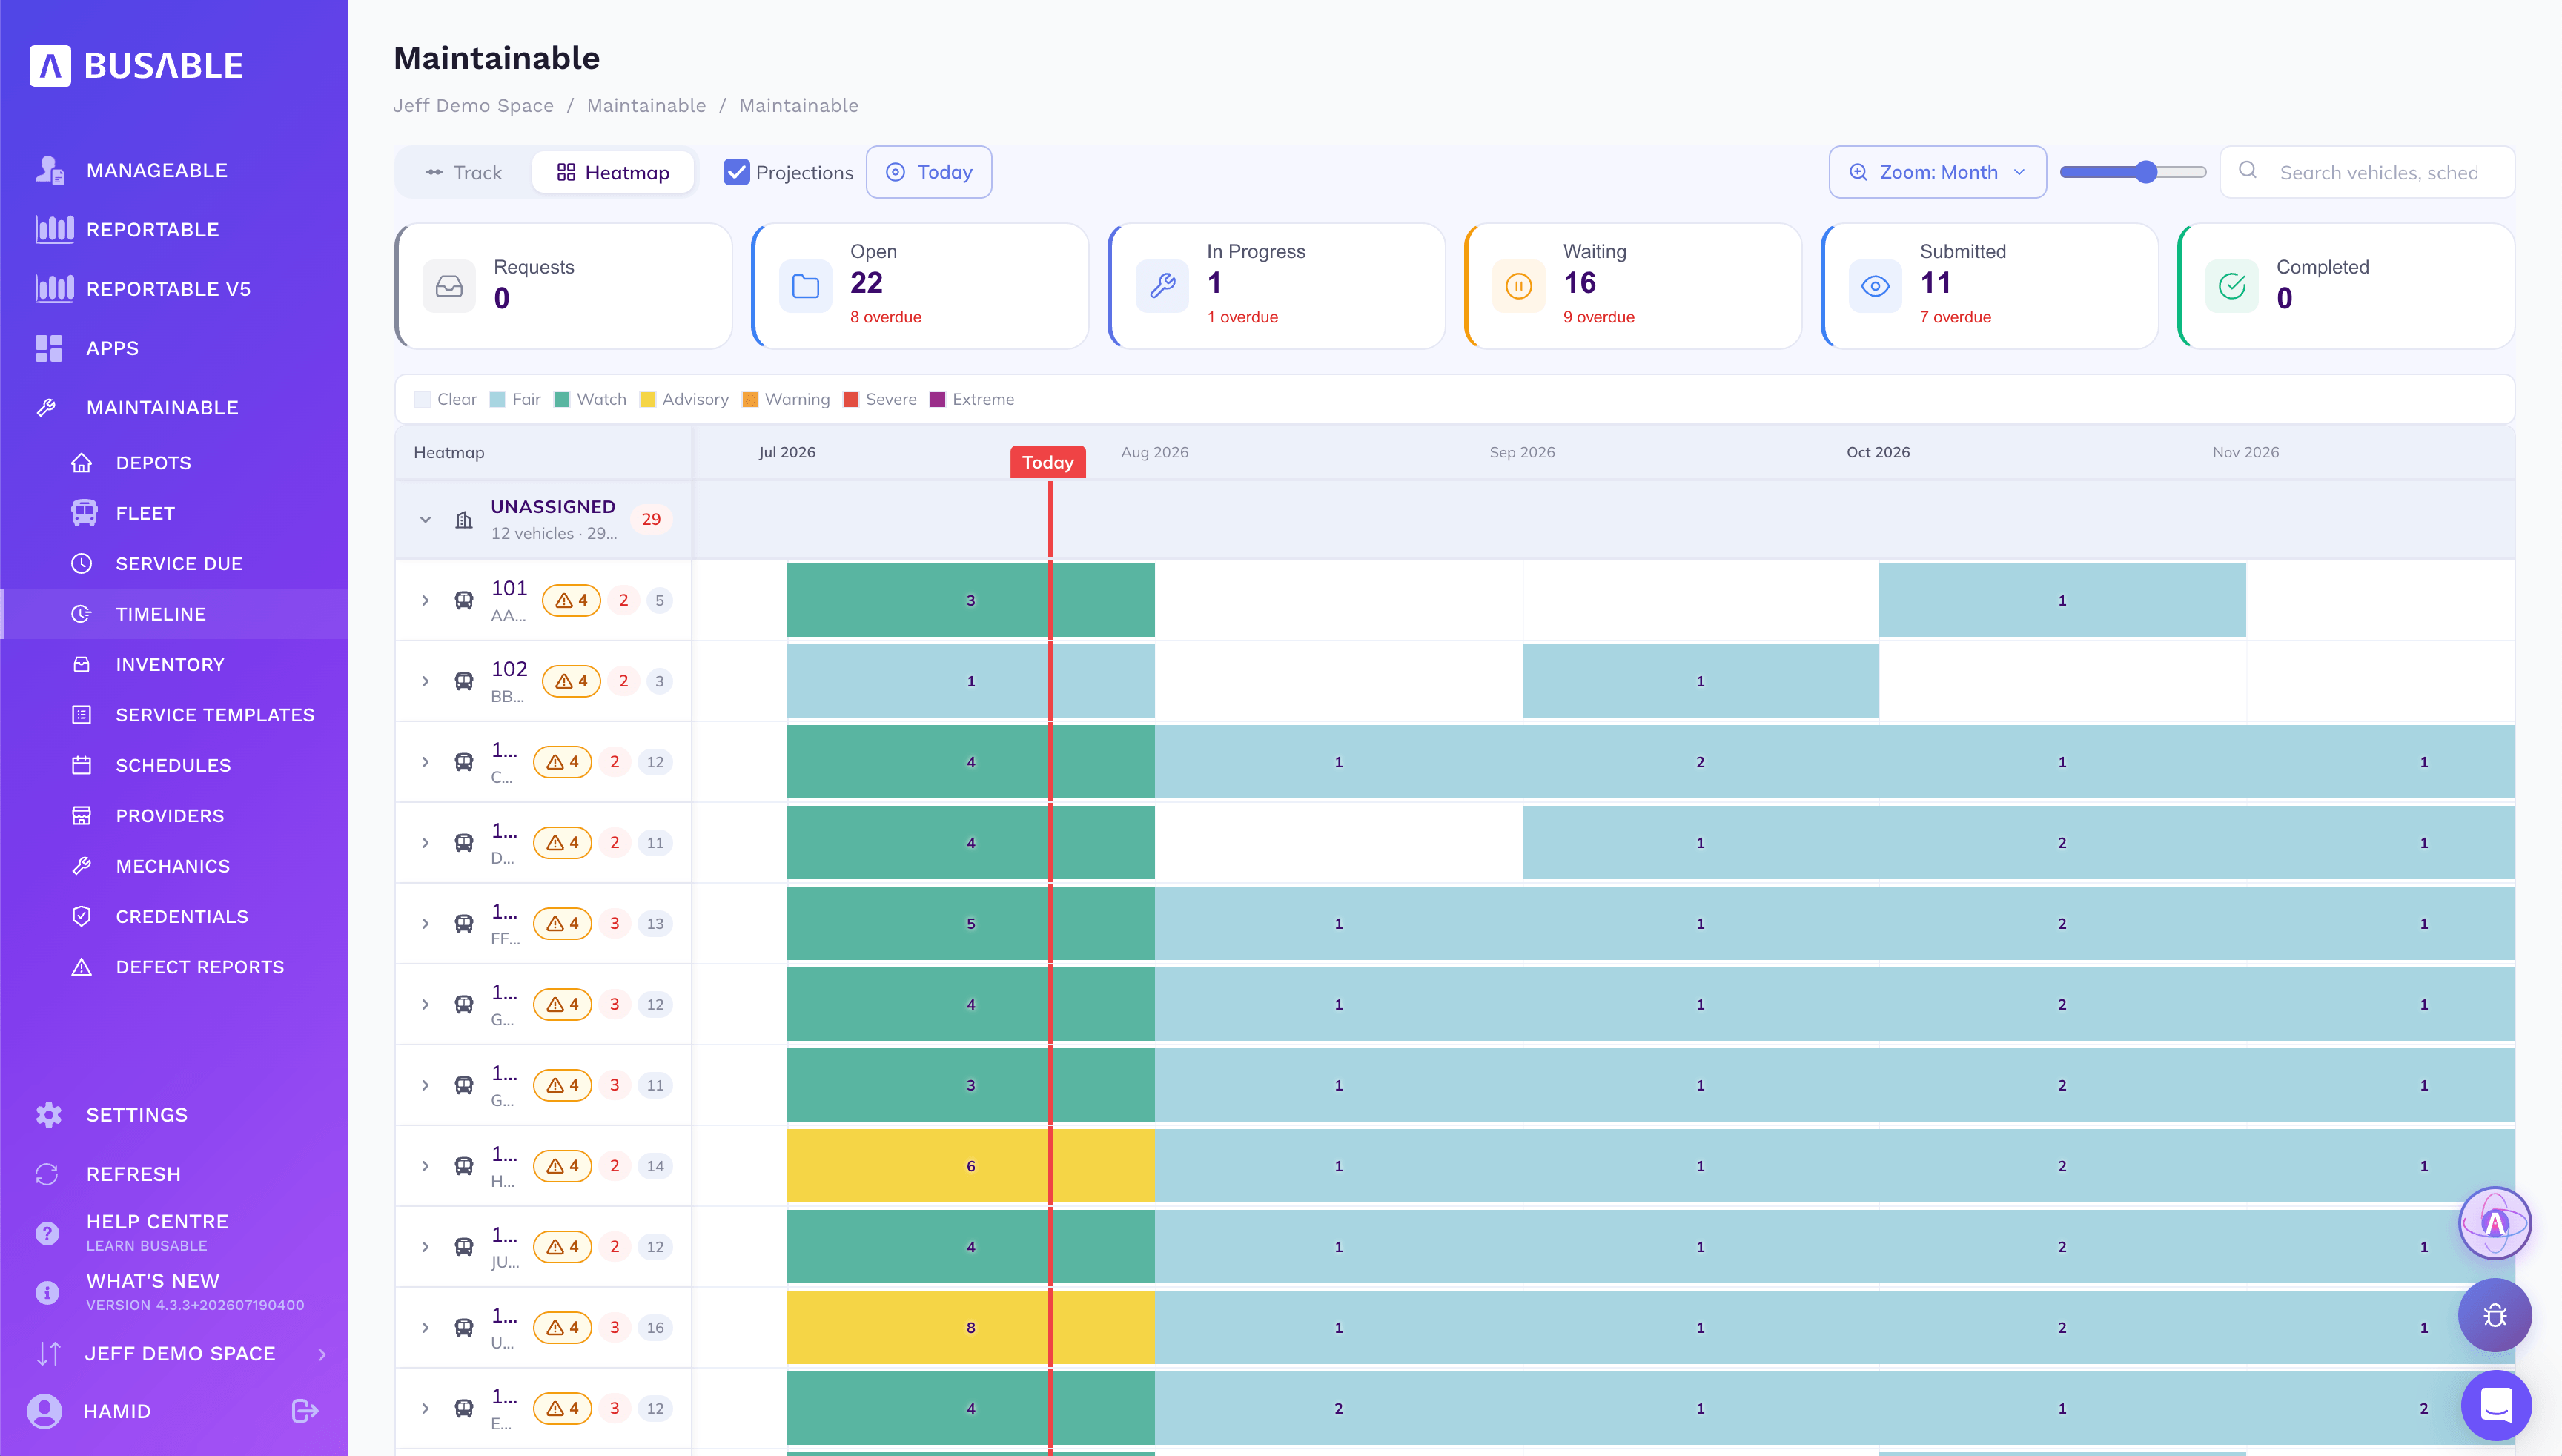This screenshot has height=1456, width=2562.
Task: Open the Open requests card
Action: 919,286
